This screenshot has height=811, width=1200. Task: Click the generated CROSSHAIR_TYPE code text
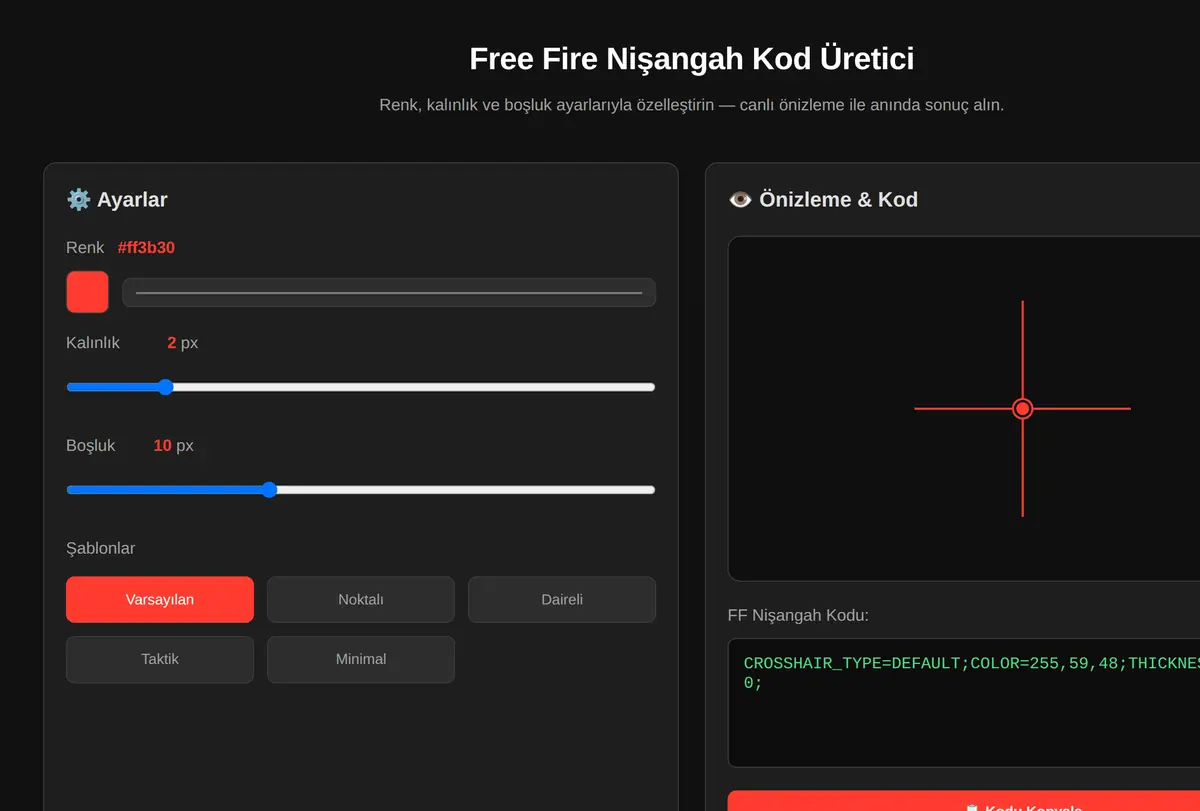click(971, 673)
